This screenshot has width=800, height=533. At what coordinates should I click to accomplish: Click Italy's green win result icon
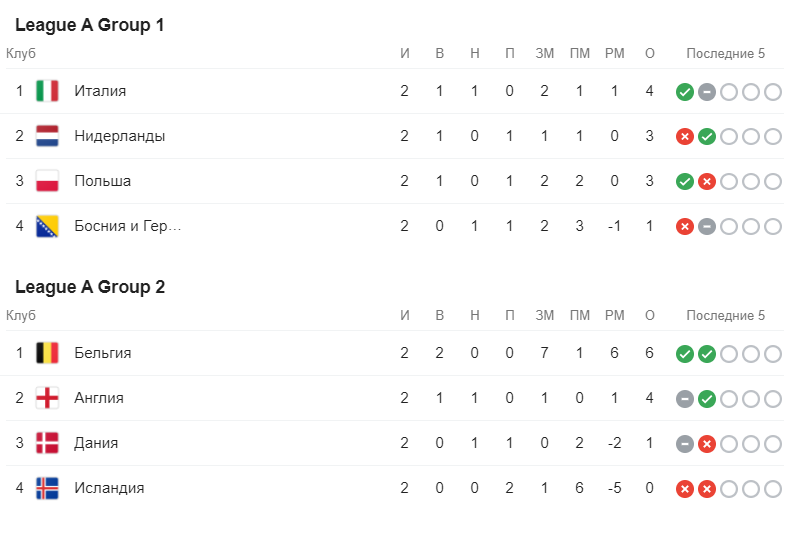pos(685,92)
